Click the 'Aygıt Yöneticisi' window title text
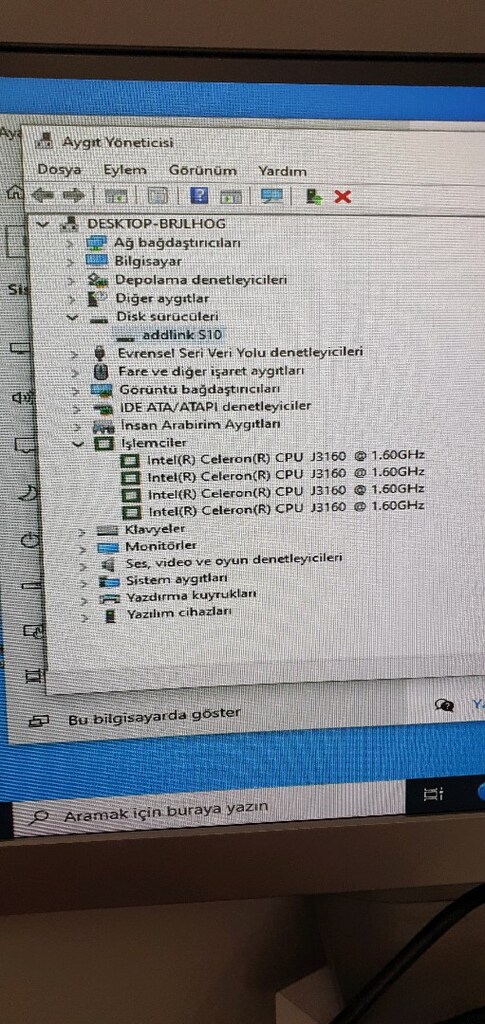Image resolution: width=485 pixels, height=1024 pixels. (117, 142)
